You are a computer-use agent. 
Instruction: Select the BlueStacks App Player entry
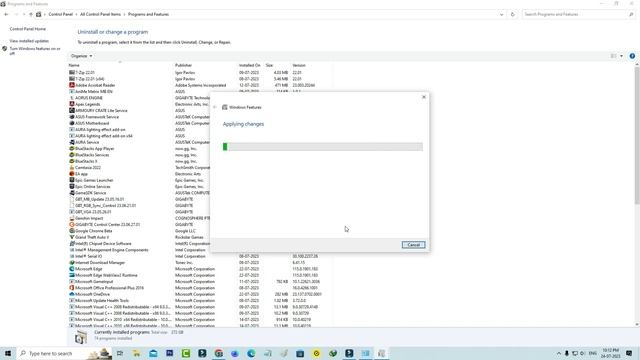94,149
